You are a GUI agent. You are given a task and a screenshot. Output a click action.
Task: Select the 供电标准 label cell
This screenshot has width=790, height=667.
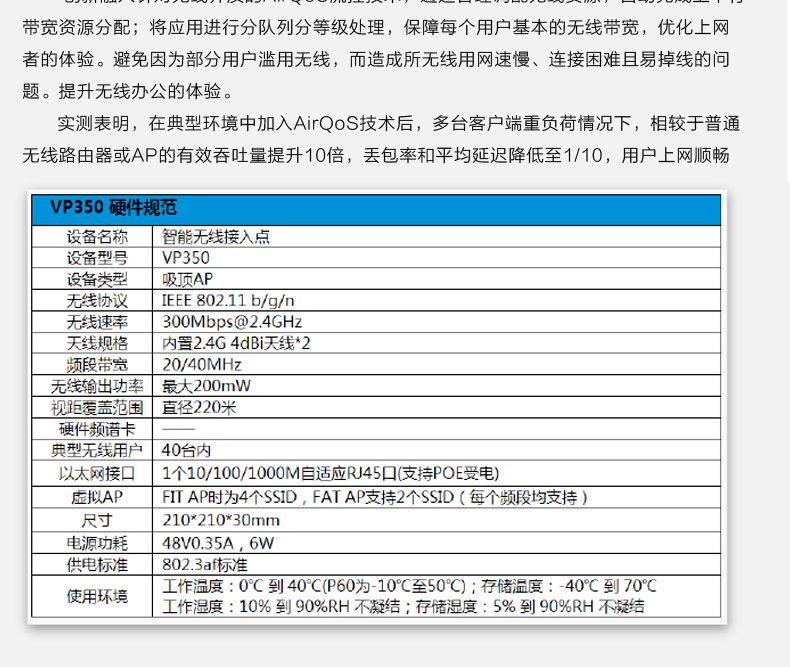coord(92,565)
